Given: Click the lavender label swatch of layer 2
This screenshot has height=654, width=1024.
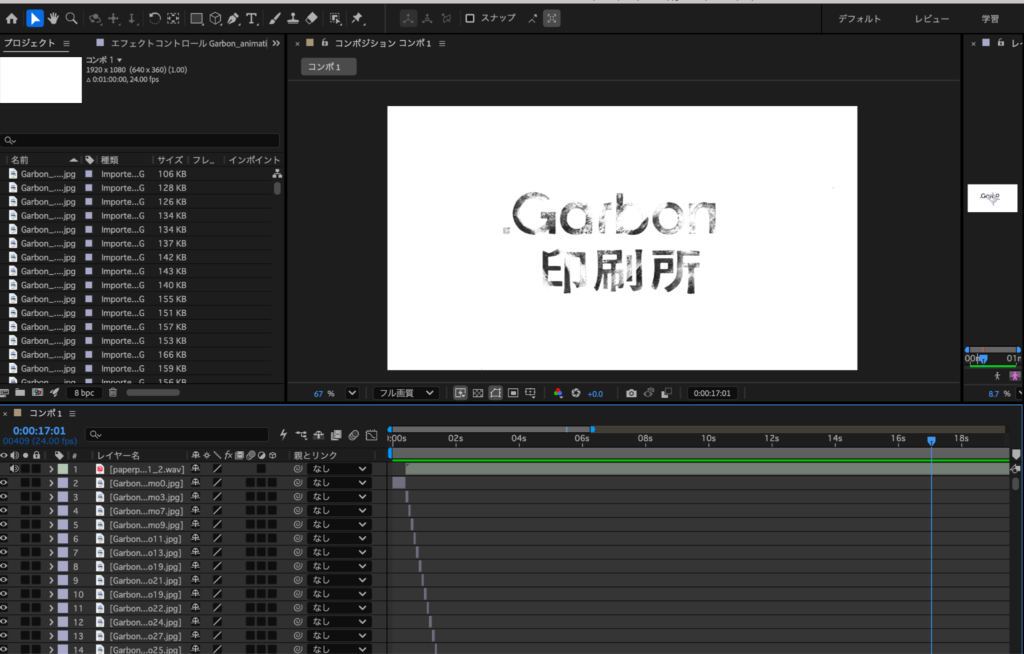Looking at the screenshot, I should (x=63, y=483).
